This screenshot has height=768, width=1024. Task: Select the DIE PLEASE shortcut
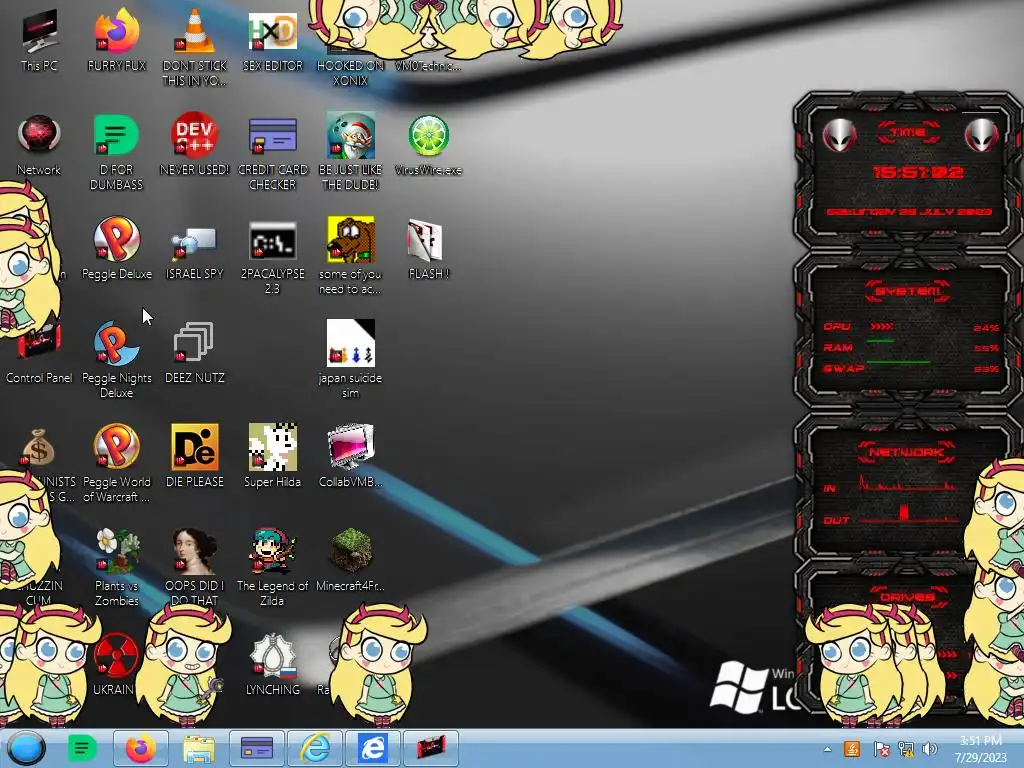click(195, 456)
